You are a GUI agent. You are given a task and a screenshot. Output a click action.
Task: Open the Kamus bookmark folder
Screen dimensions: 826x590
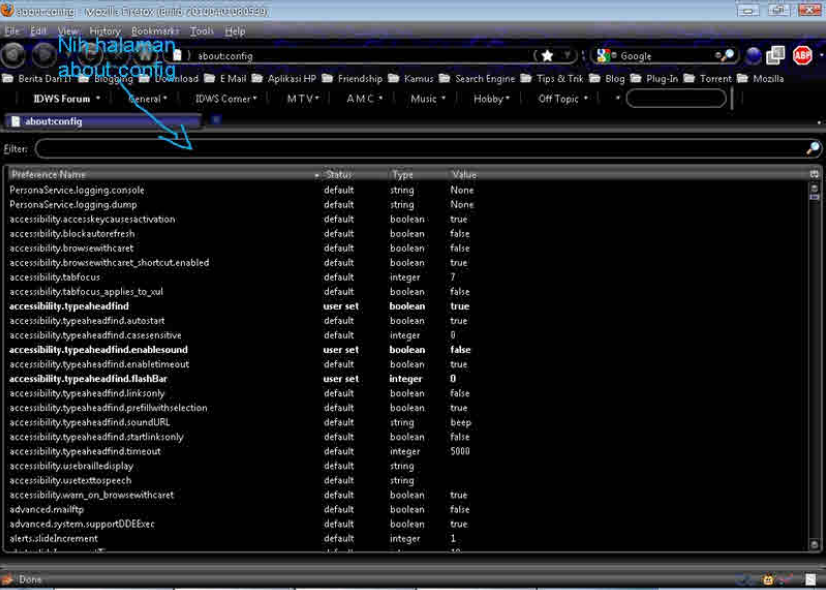click(411, 78)
